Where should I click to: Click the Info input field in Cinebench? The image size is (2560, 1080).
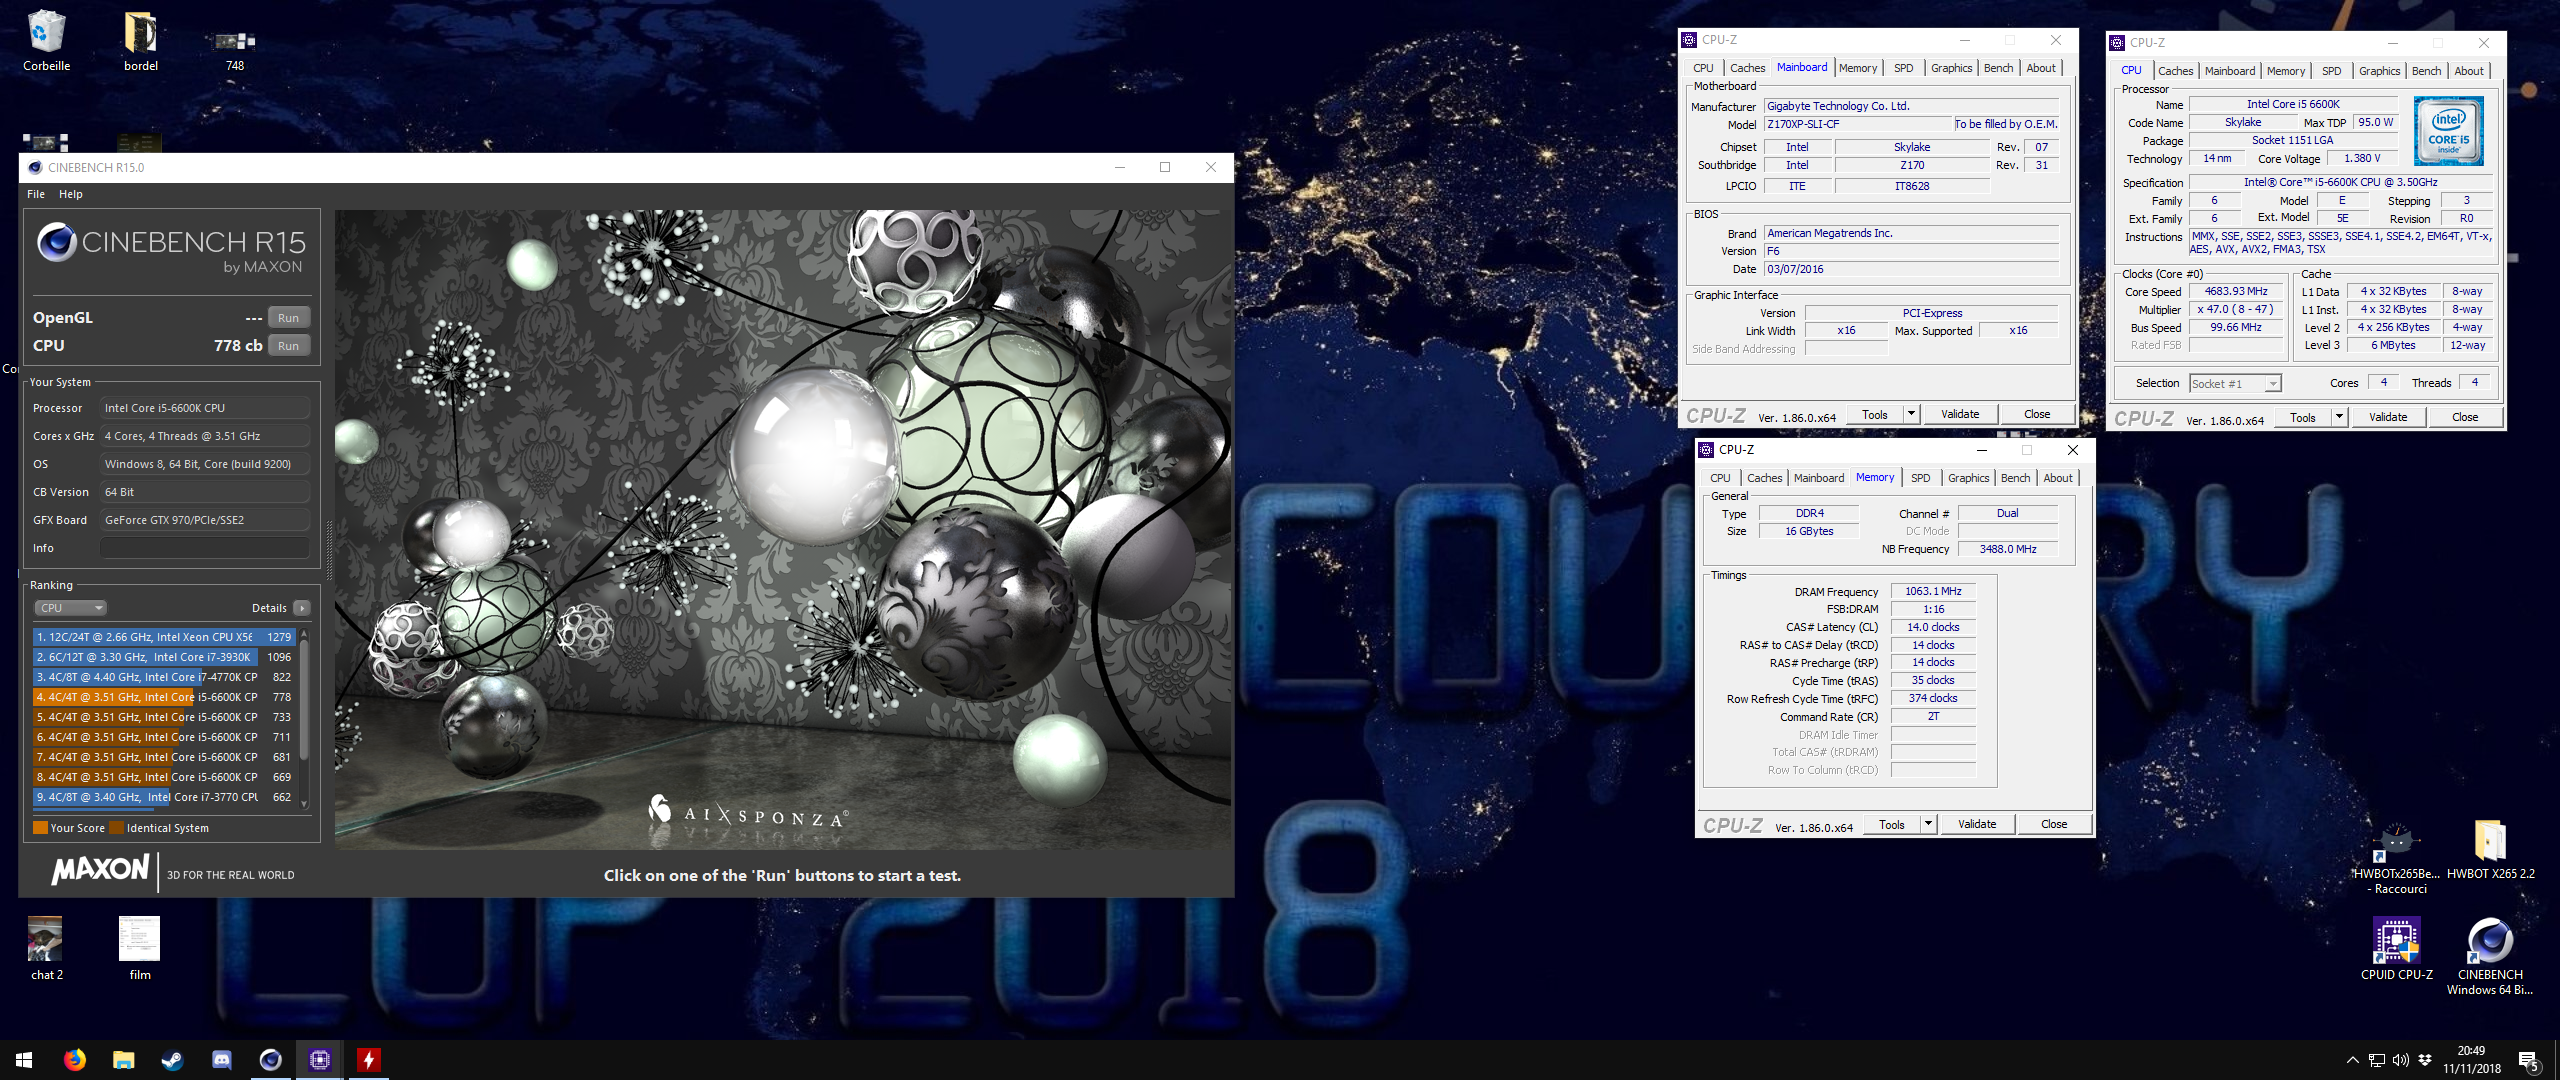204,548
